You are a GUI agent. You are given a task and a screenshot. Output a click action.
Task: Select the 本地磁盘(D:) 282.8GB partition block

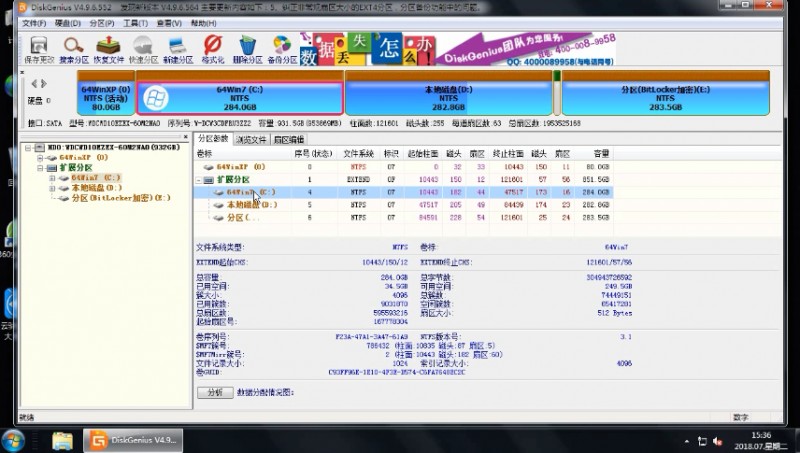point(448,93)
